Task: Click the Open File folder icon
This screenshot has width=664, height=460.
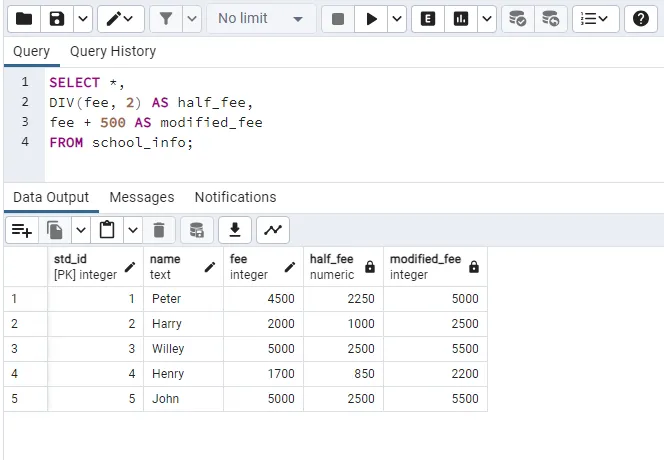Action: [x=24, y=19]
